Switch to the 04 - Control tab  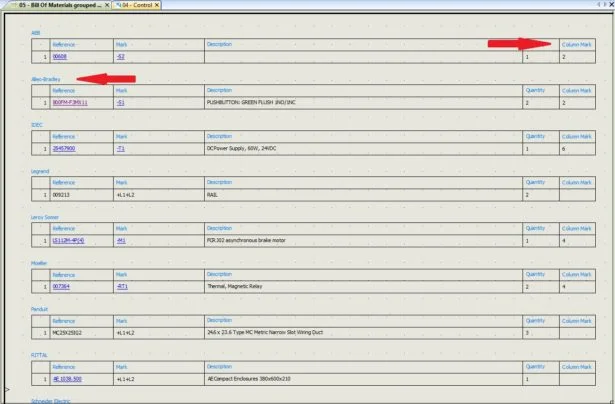[x=137, y=5]
